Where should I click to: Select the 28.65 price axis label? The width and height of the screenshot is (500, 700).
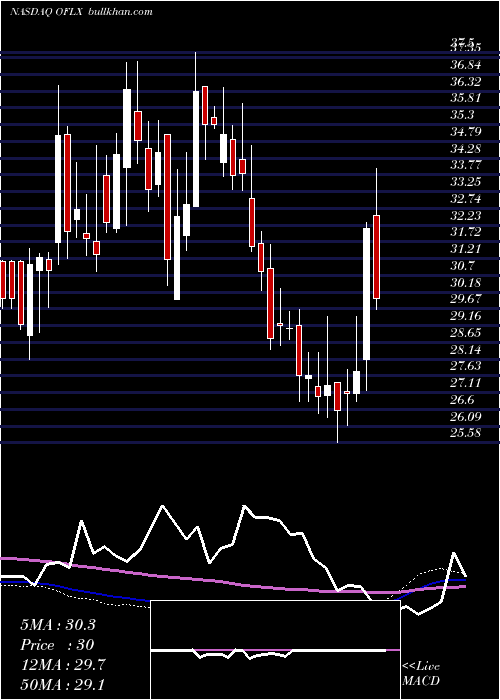pos(466,333)
